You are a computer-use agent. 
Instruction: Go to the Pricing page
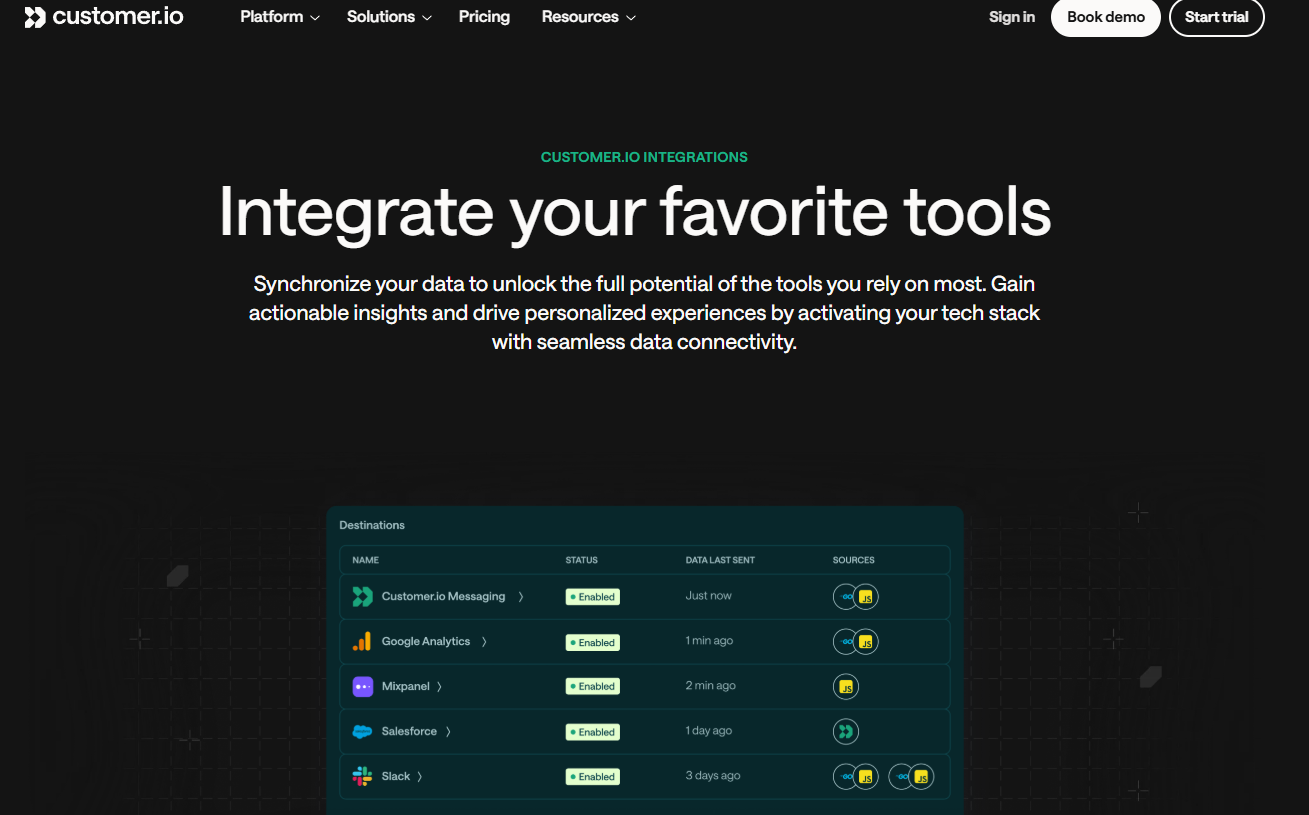click(484, 17)
